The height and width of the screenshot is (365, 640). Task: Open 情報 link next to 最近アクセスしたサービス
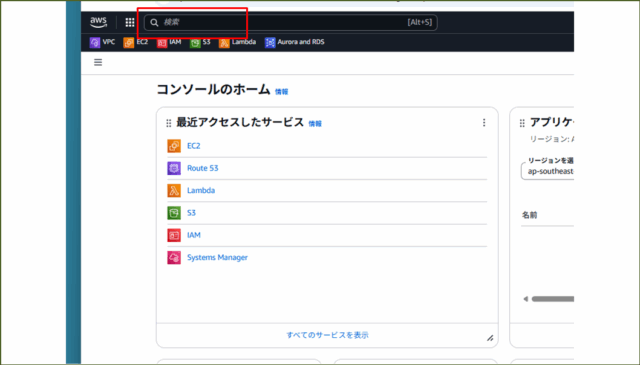pyautogui.click(x=315, y=124)
